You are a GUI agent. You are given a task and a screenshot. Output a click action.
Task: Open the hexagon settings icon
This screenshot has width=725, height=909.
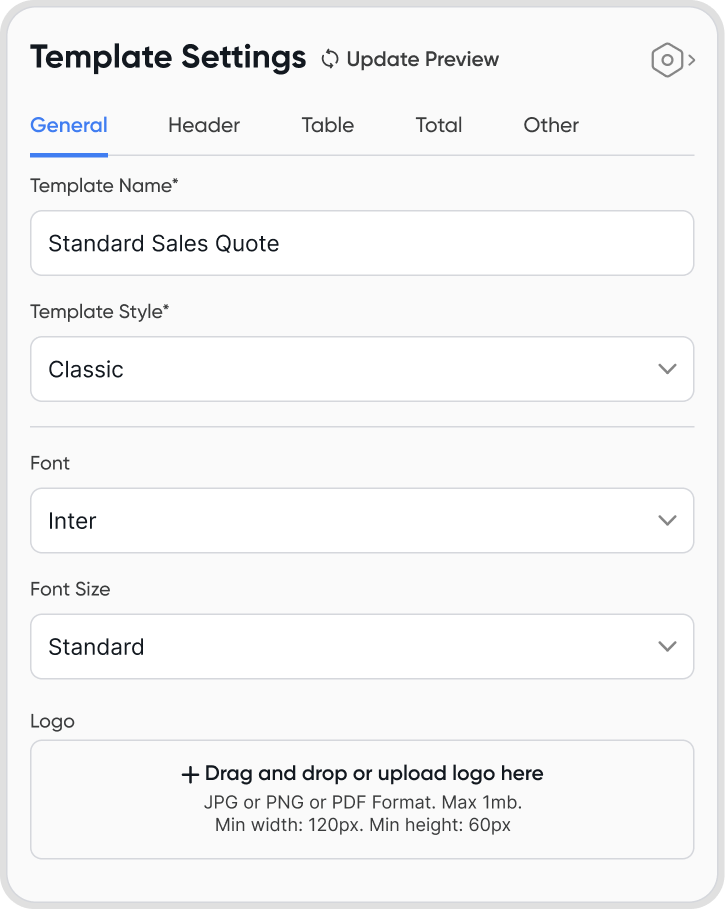[666, 60]
